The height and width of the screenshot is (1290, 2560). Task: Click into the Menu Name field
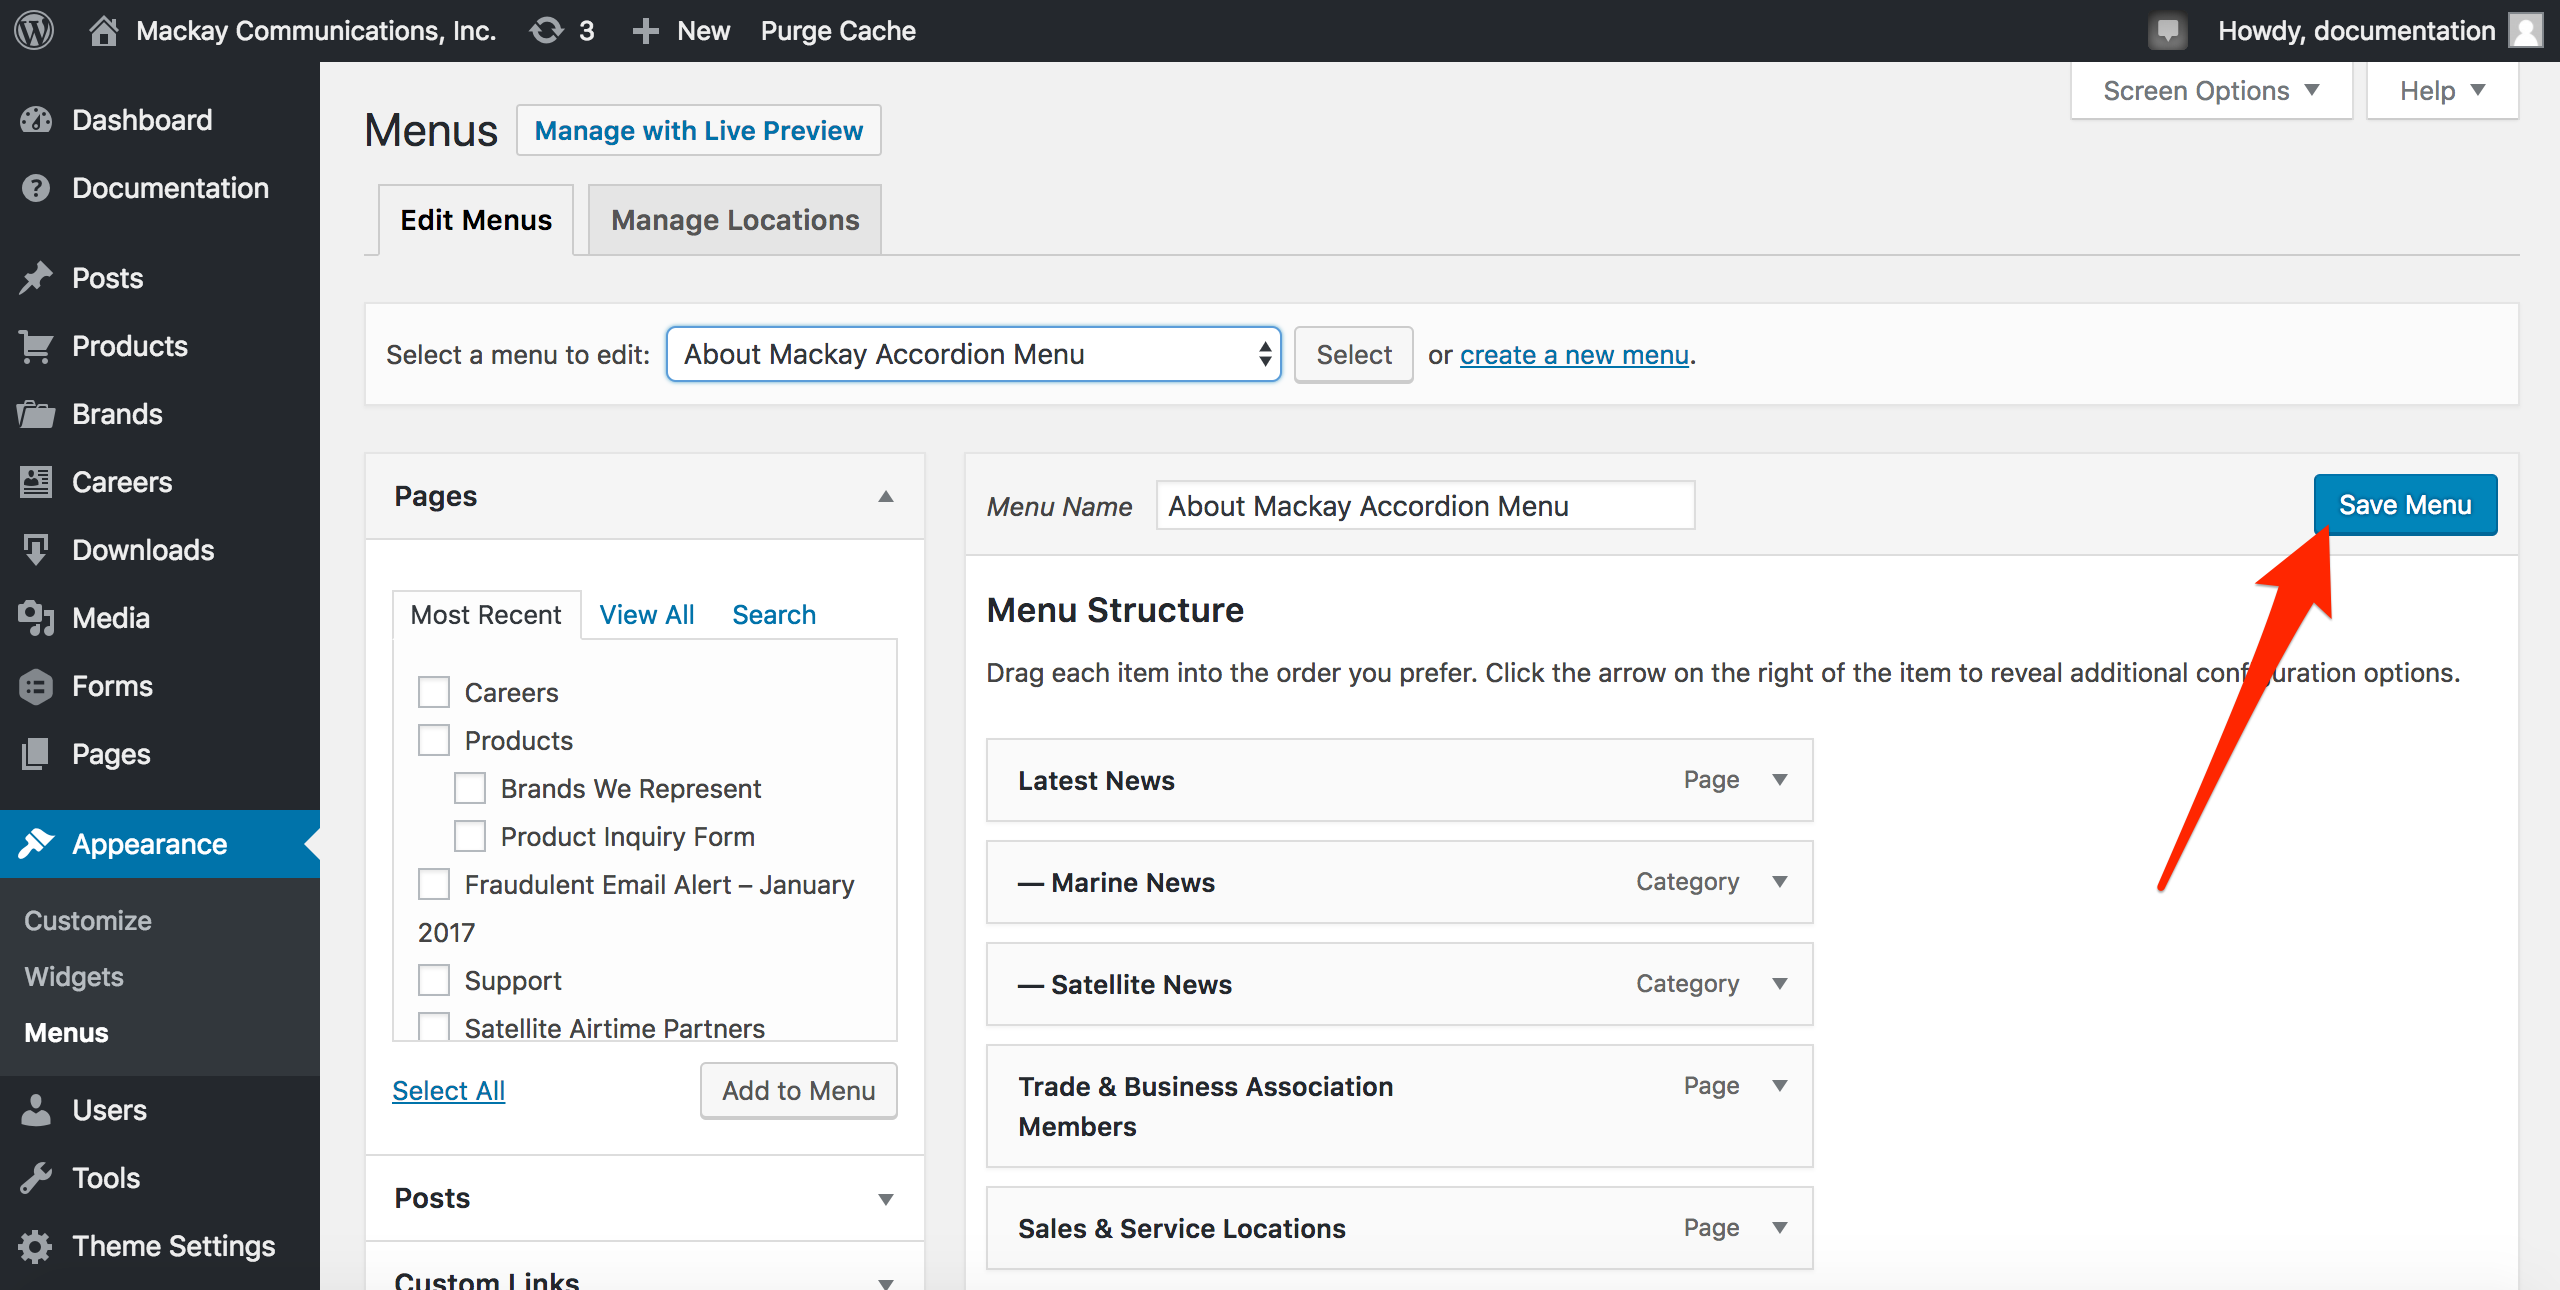[1425, 506]
